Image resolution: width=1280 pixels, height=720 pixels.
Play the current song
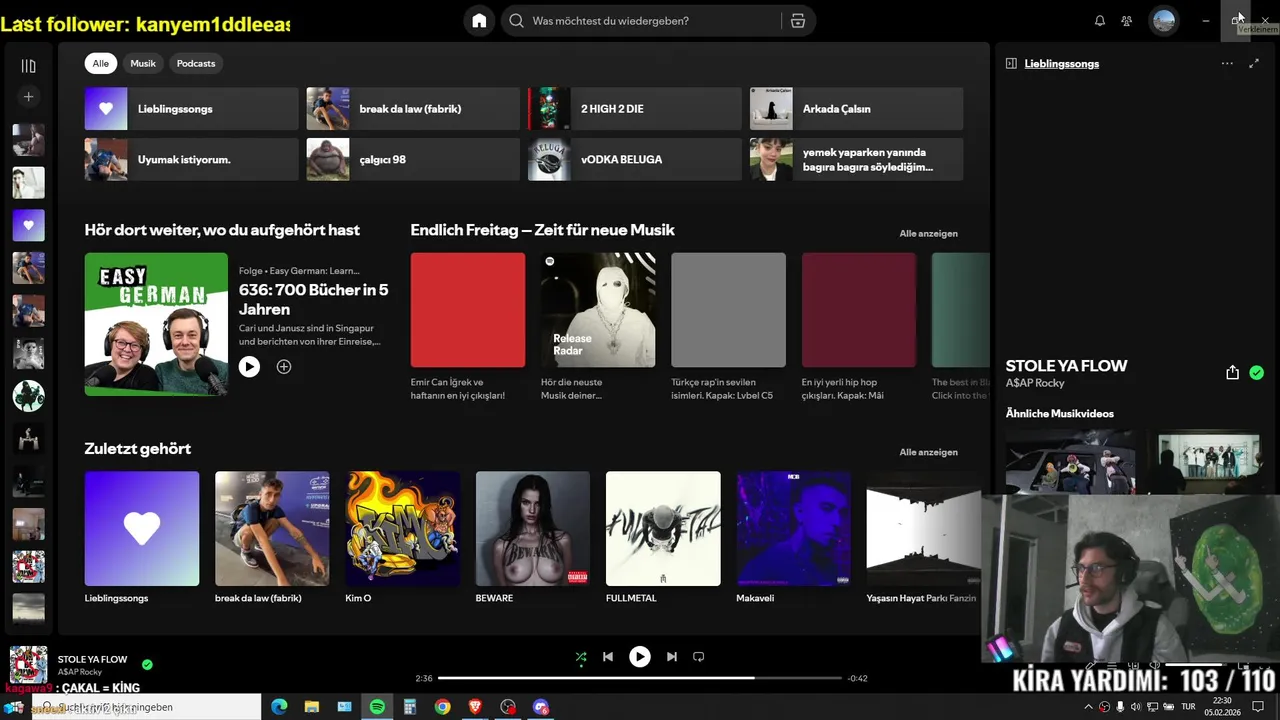click(640, 657)
